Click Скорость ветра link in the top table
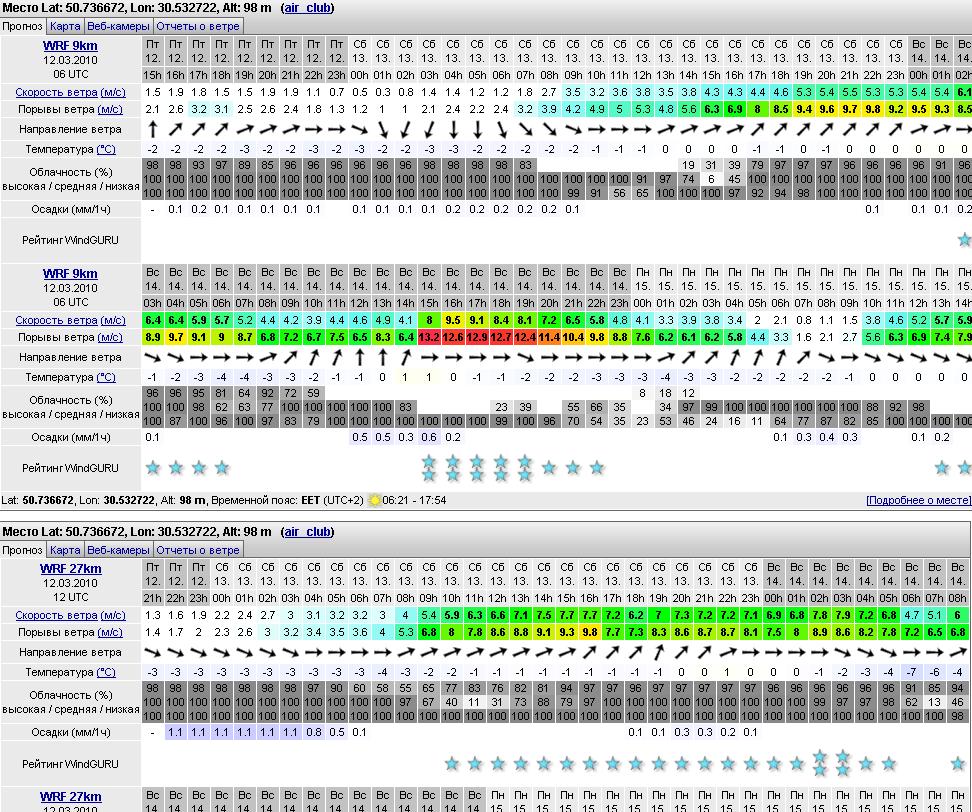This screenshot has height=812, width=972. click(x=56, y=92)
